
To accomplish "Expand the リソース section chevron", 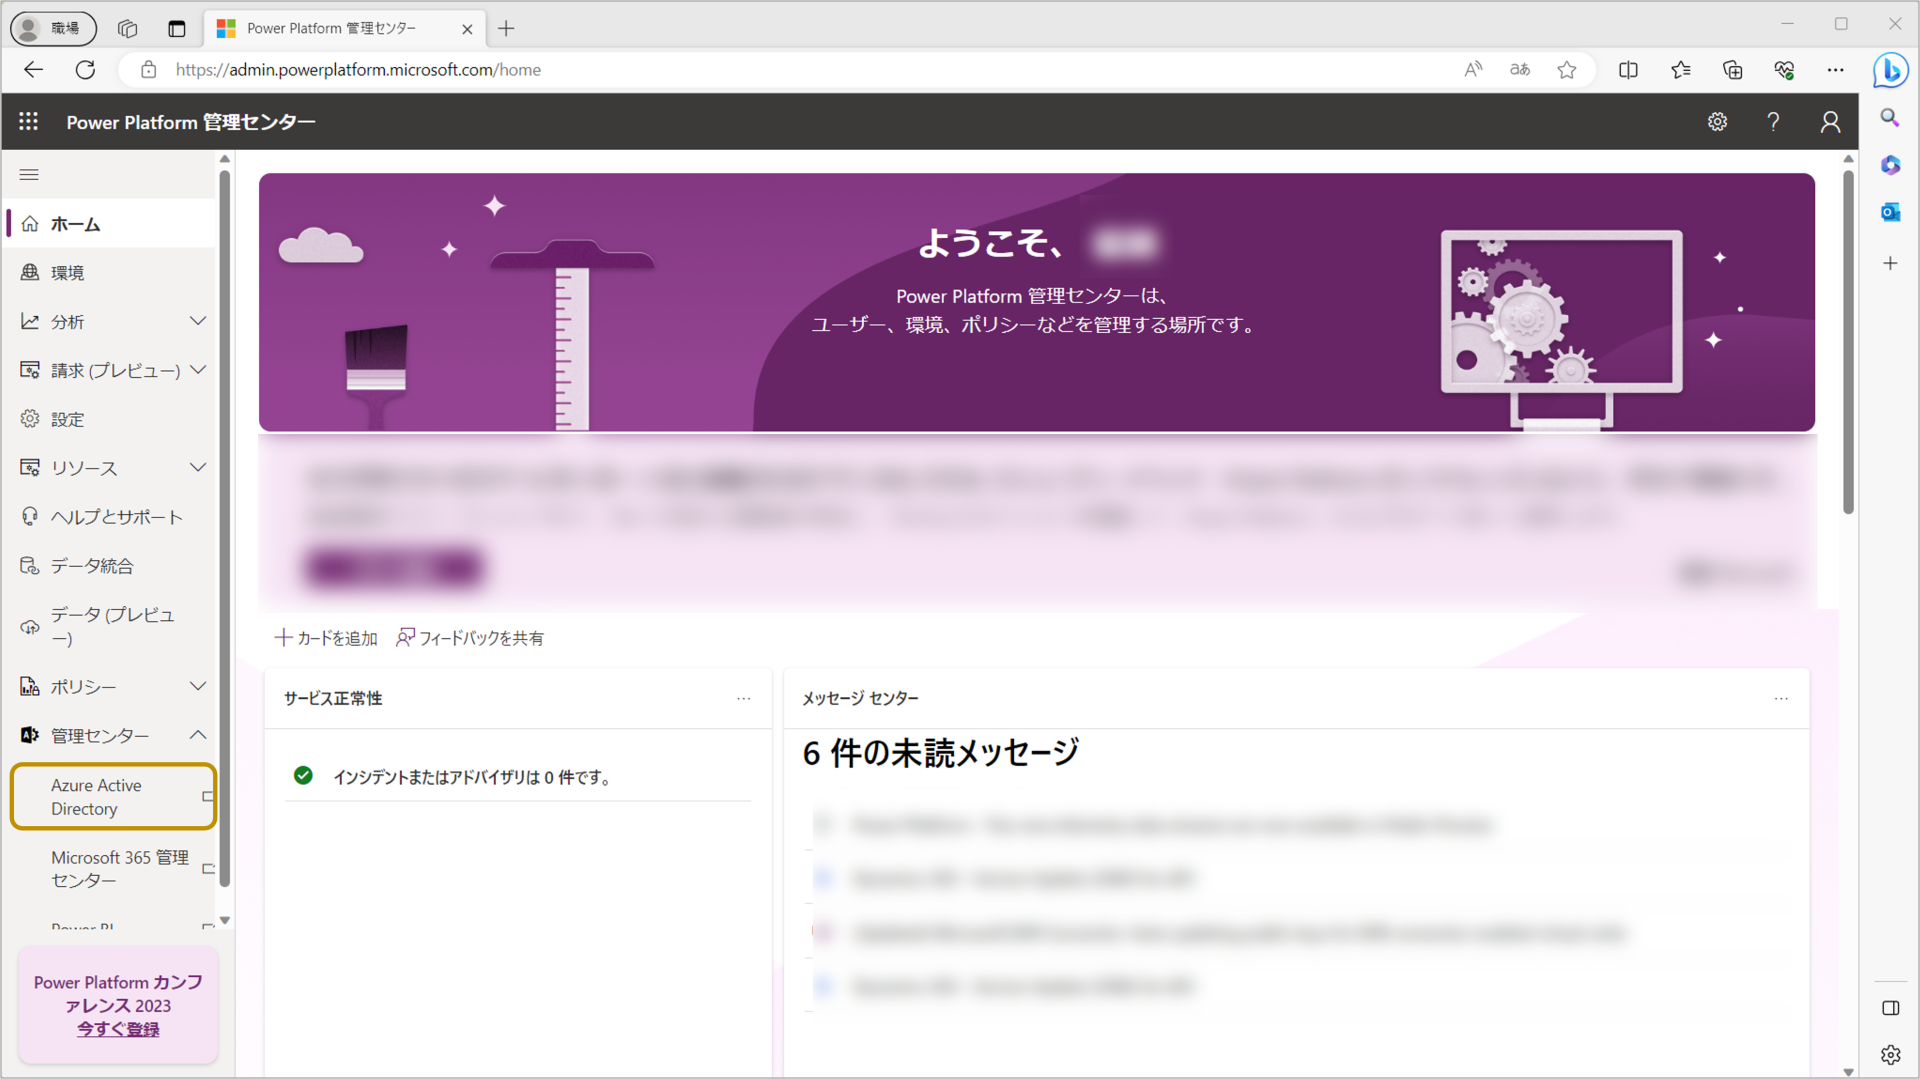I will pyautogui.click(x=198, y=467).
